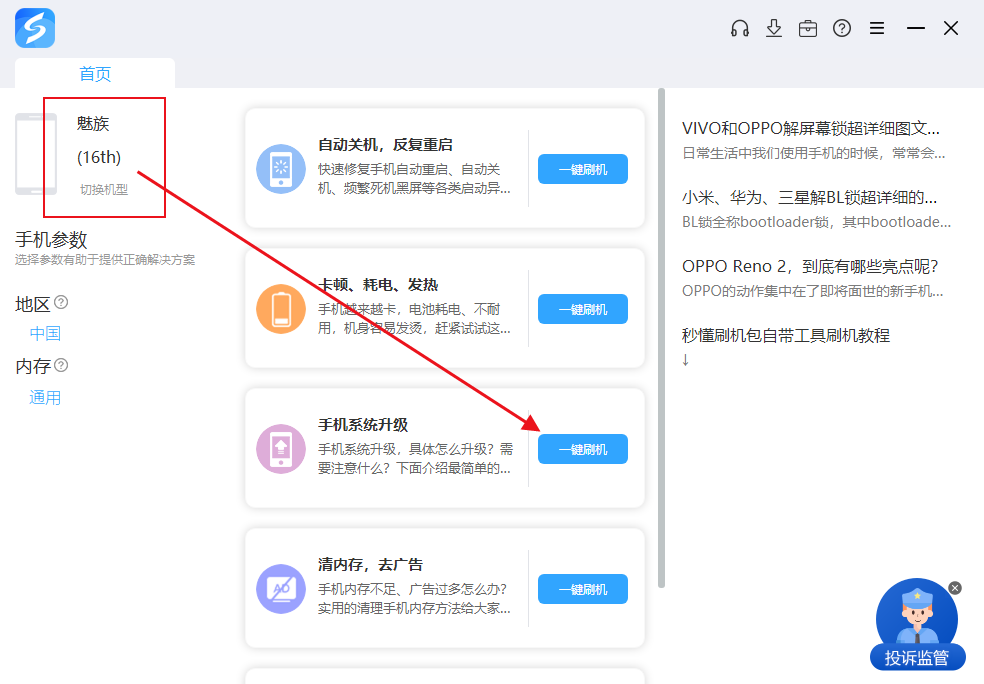Open article OPPO Reno 2，到底有哪些亮点呢
Screen dimensions: 984x684
tap(810, 267)
